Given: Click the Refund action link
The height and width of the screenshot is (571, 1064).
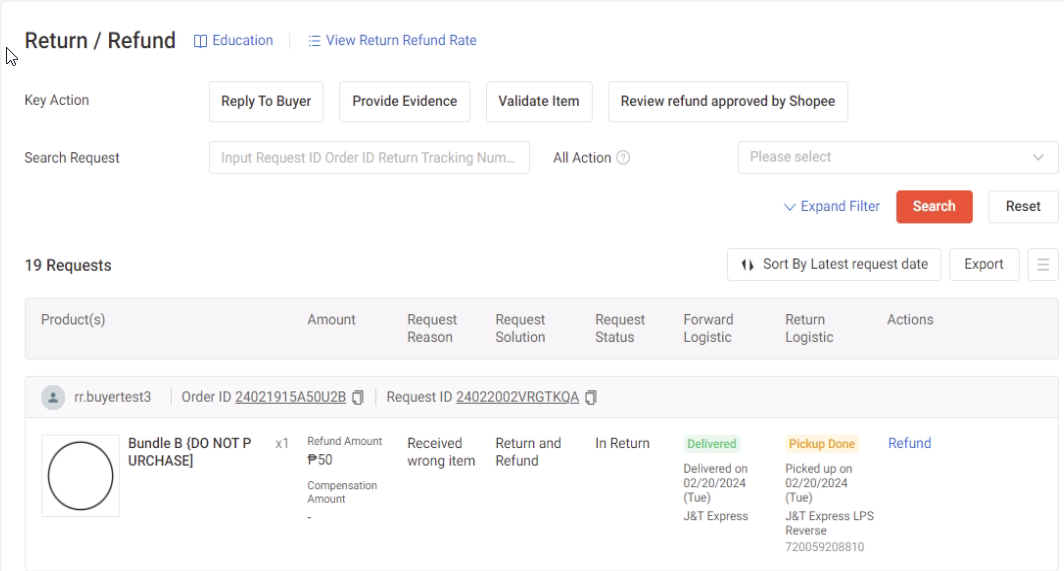Looking at the screenshot, I should coord(909,444).
